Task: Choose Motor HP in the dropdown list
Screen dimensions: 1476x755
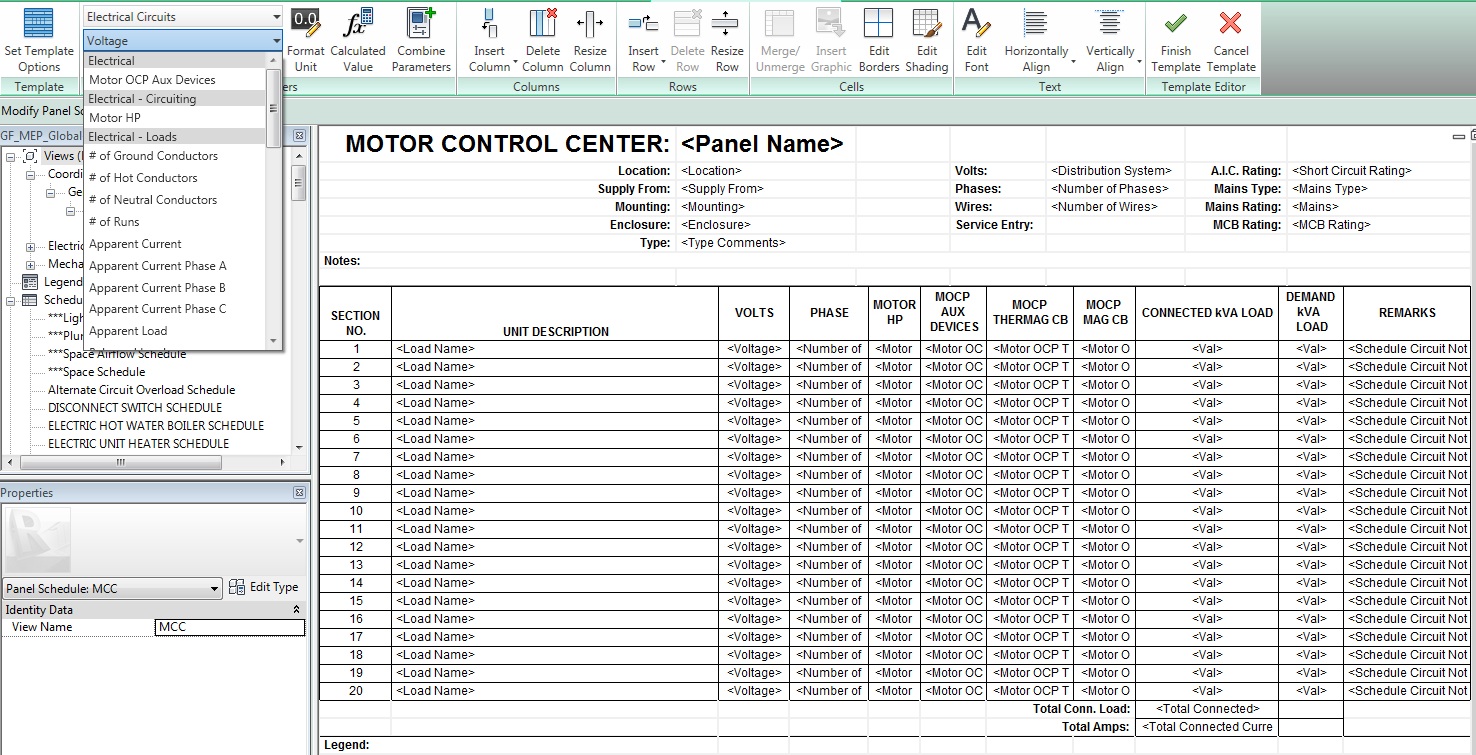Action: (115, 118)
